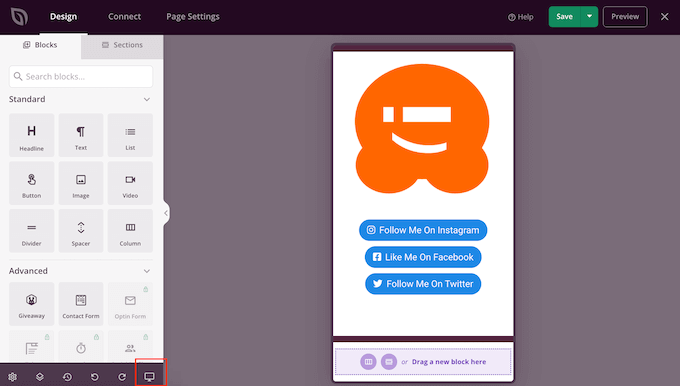680x386 pixels.
Task: Click the SeedProd leaf logo
Action: 20,17
